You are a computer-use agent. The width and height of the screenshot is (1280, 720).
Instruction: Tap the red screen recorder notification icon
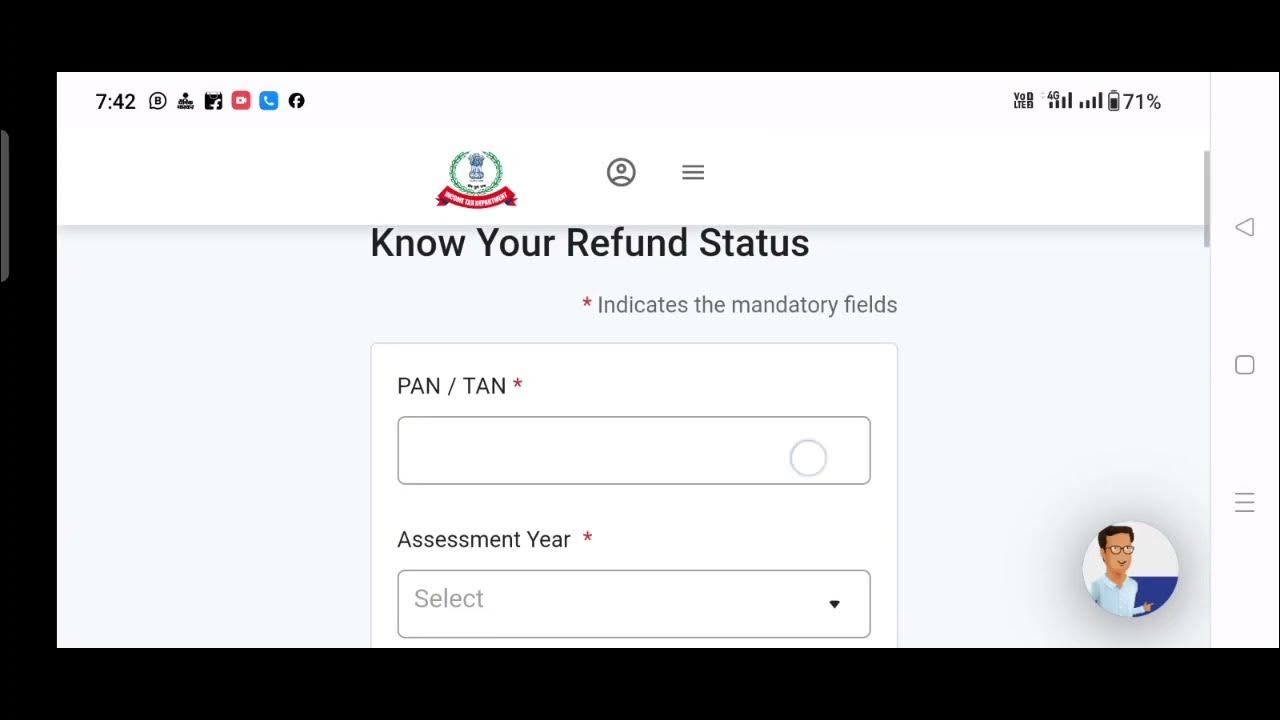click(x=241, y=101)
